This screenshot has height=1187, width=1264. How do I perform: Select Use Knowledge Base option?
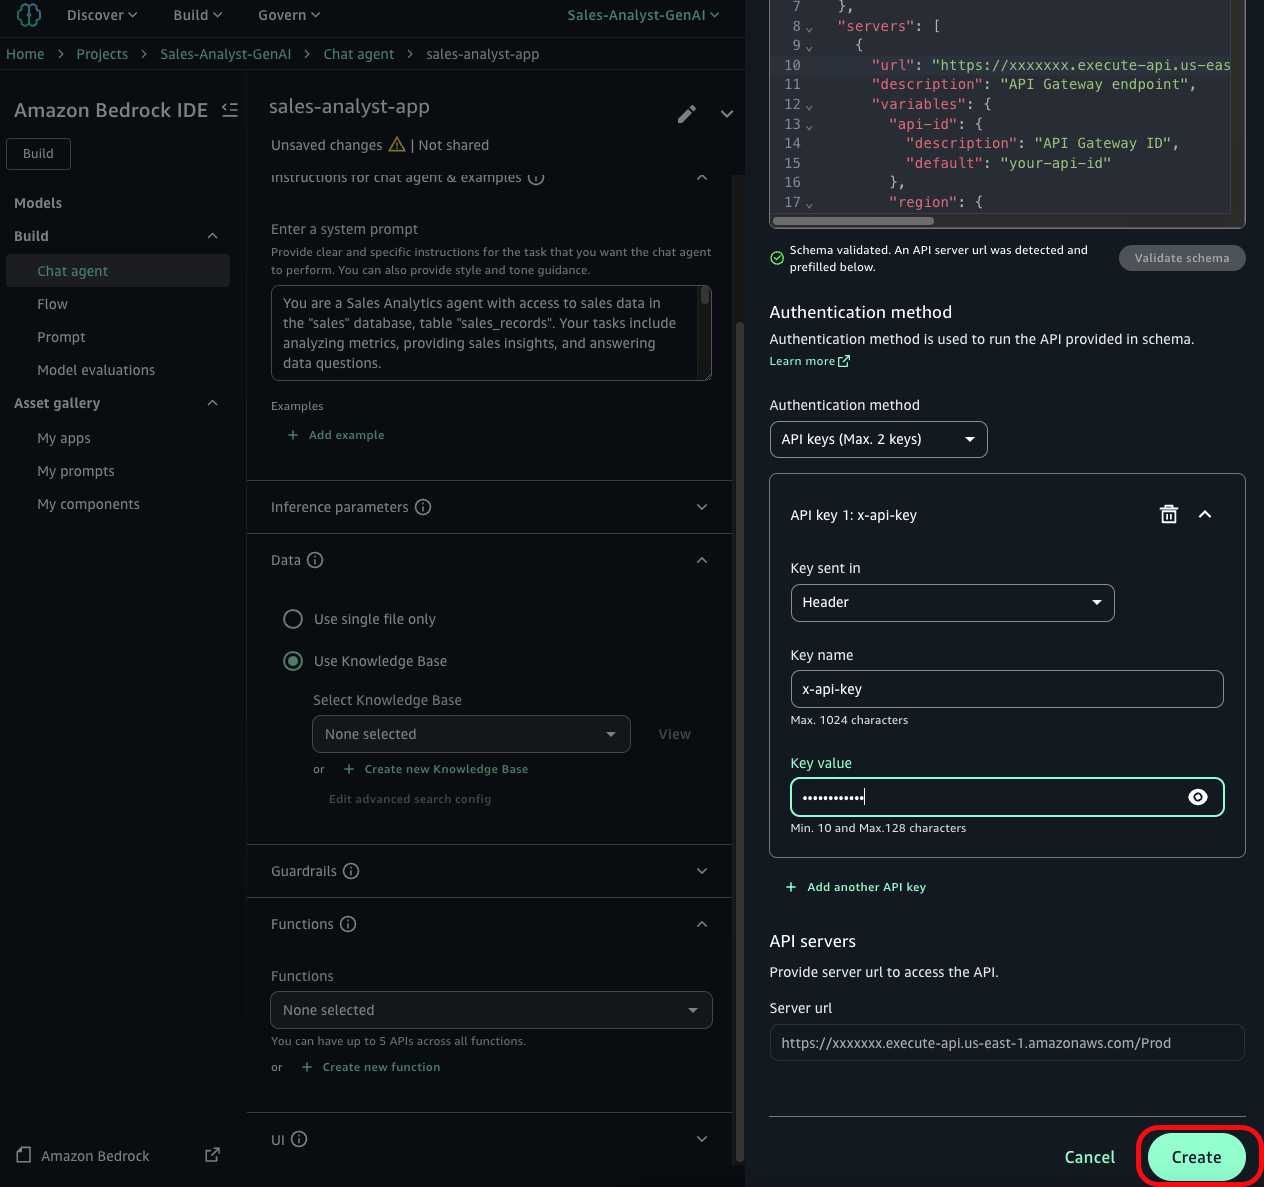click(x=293, y=661)
